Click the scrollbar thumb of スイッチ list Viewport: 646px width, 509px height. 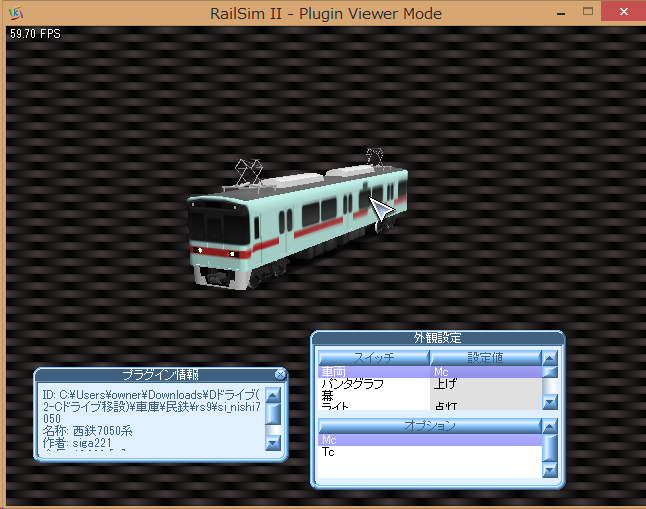[550, 372]
